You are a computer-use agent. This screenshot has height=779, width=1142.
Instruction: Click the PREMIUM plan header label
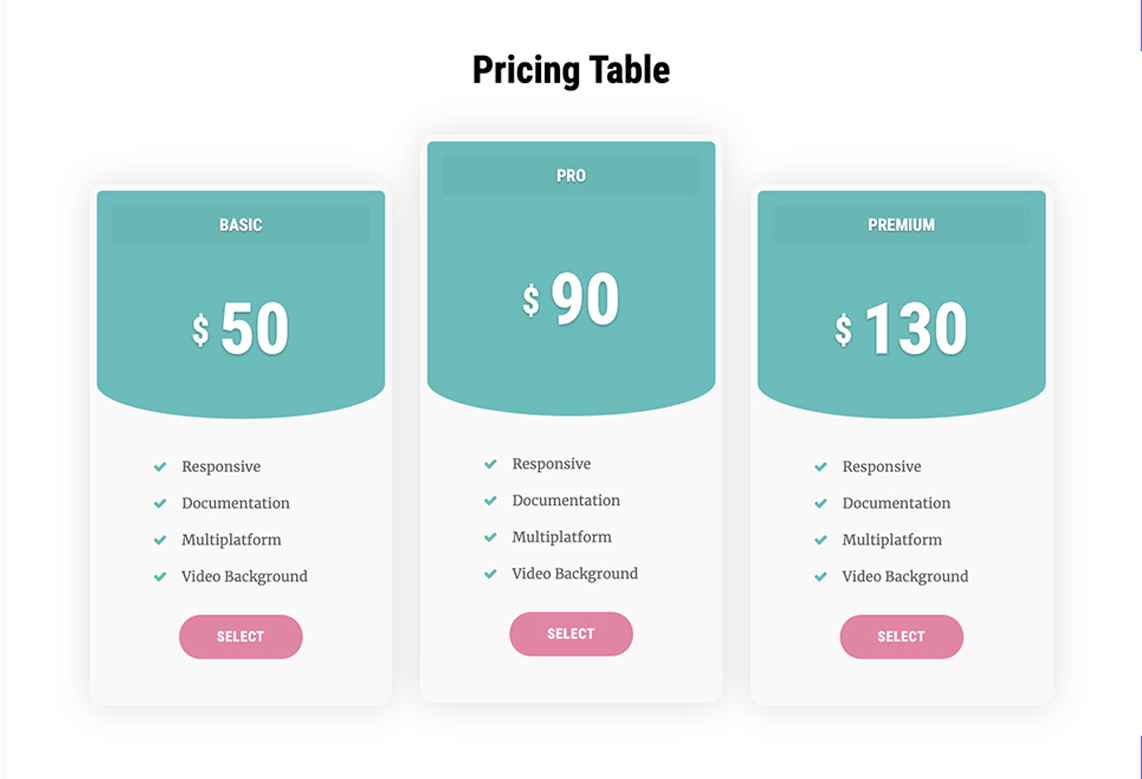pos(902,225)
